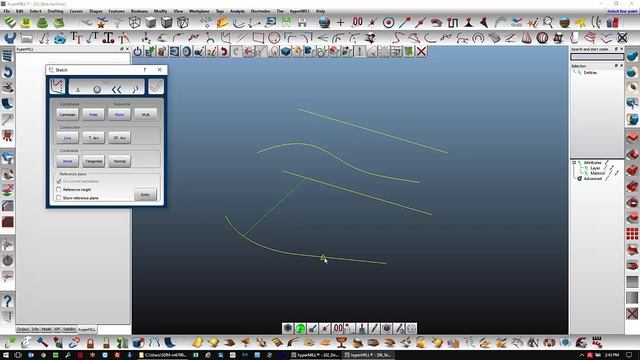Select T. Arc construction mode
This screenshot has width=640, height=360.
pos(93,138)
